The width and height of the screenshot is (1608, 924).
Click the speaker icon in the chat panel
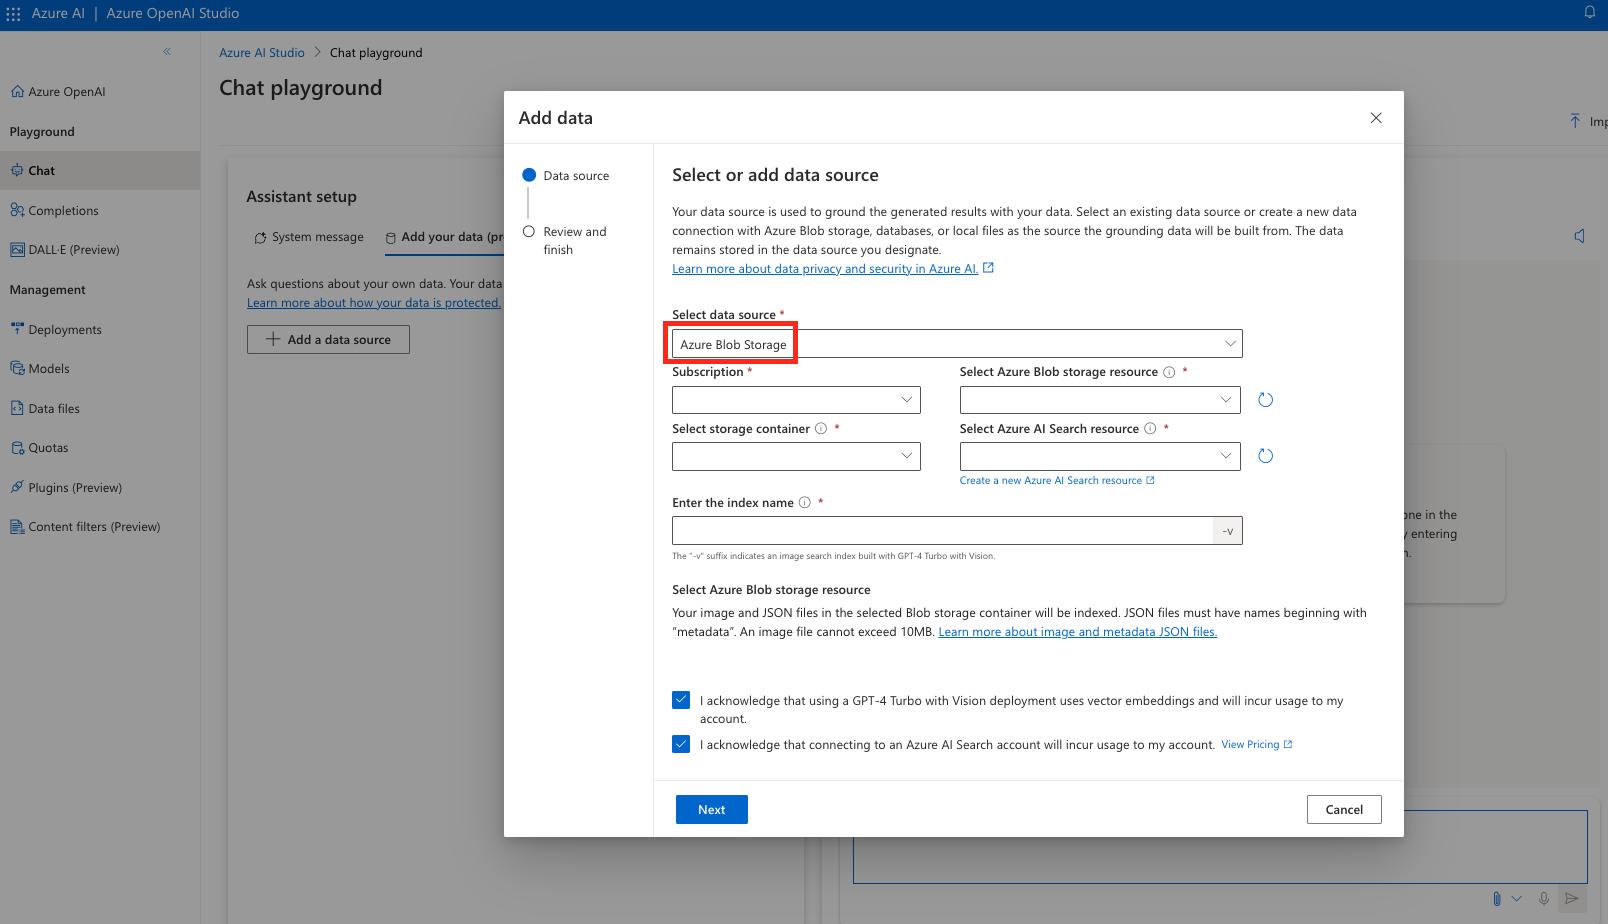tap(1580, 237)
